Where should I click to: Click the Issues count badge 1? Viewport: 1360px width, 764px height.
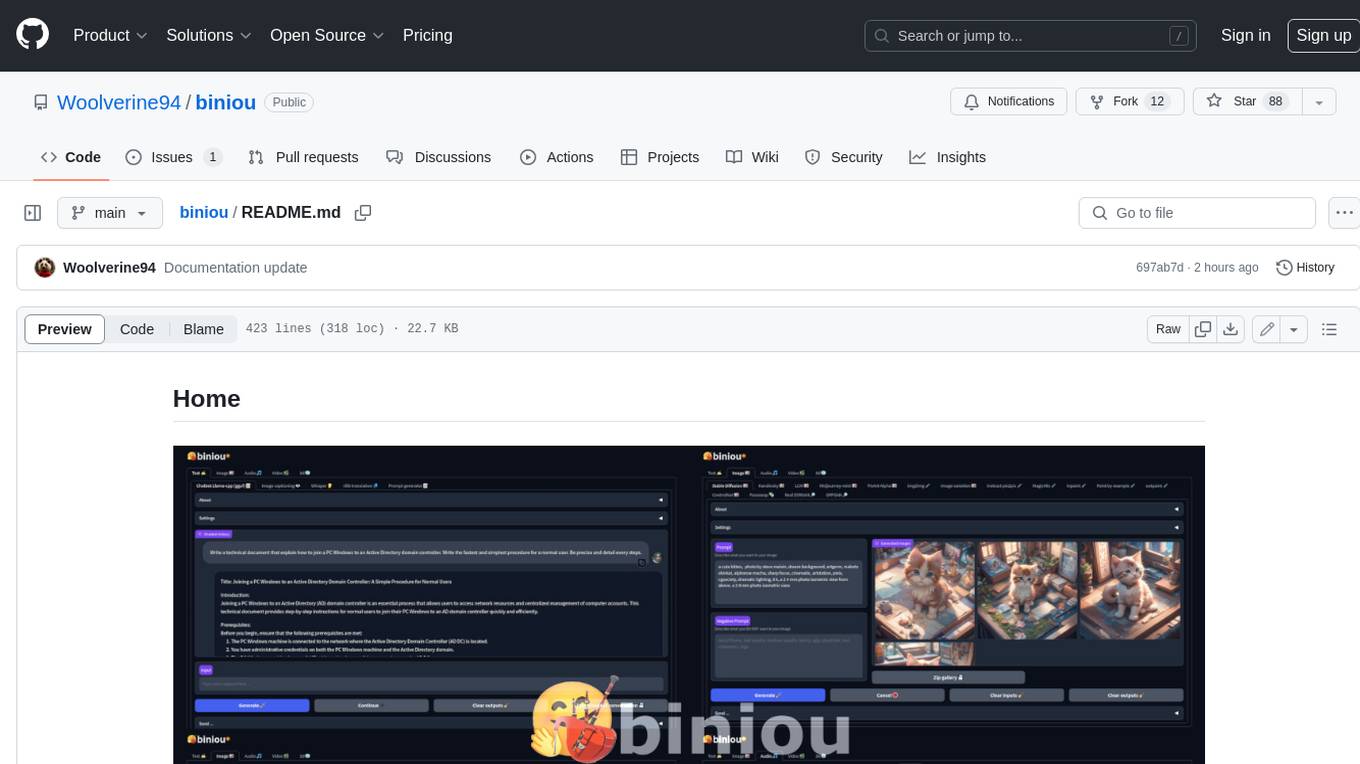point(212,157)
